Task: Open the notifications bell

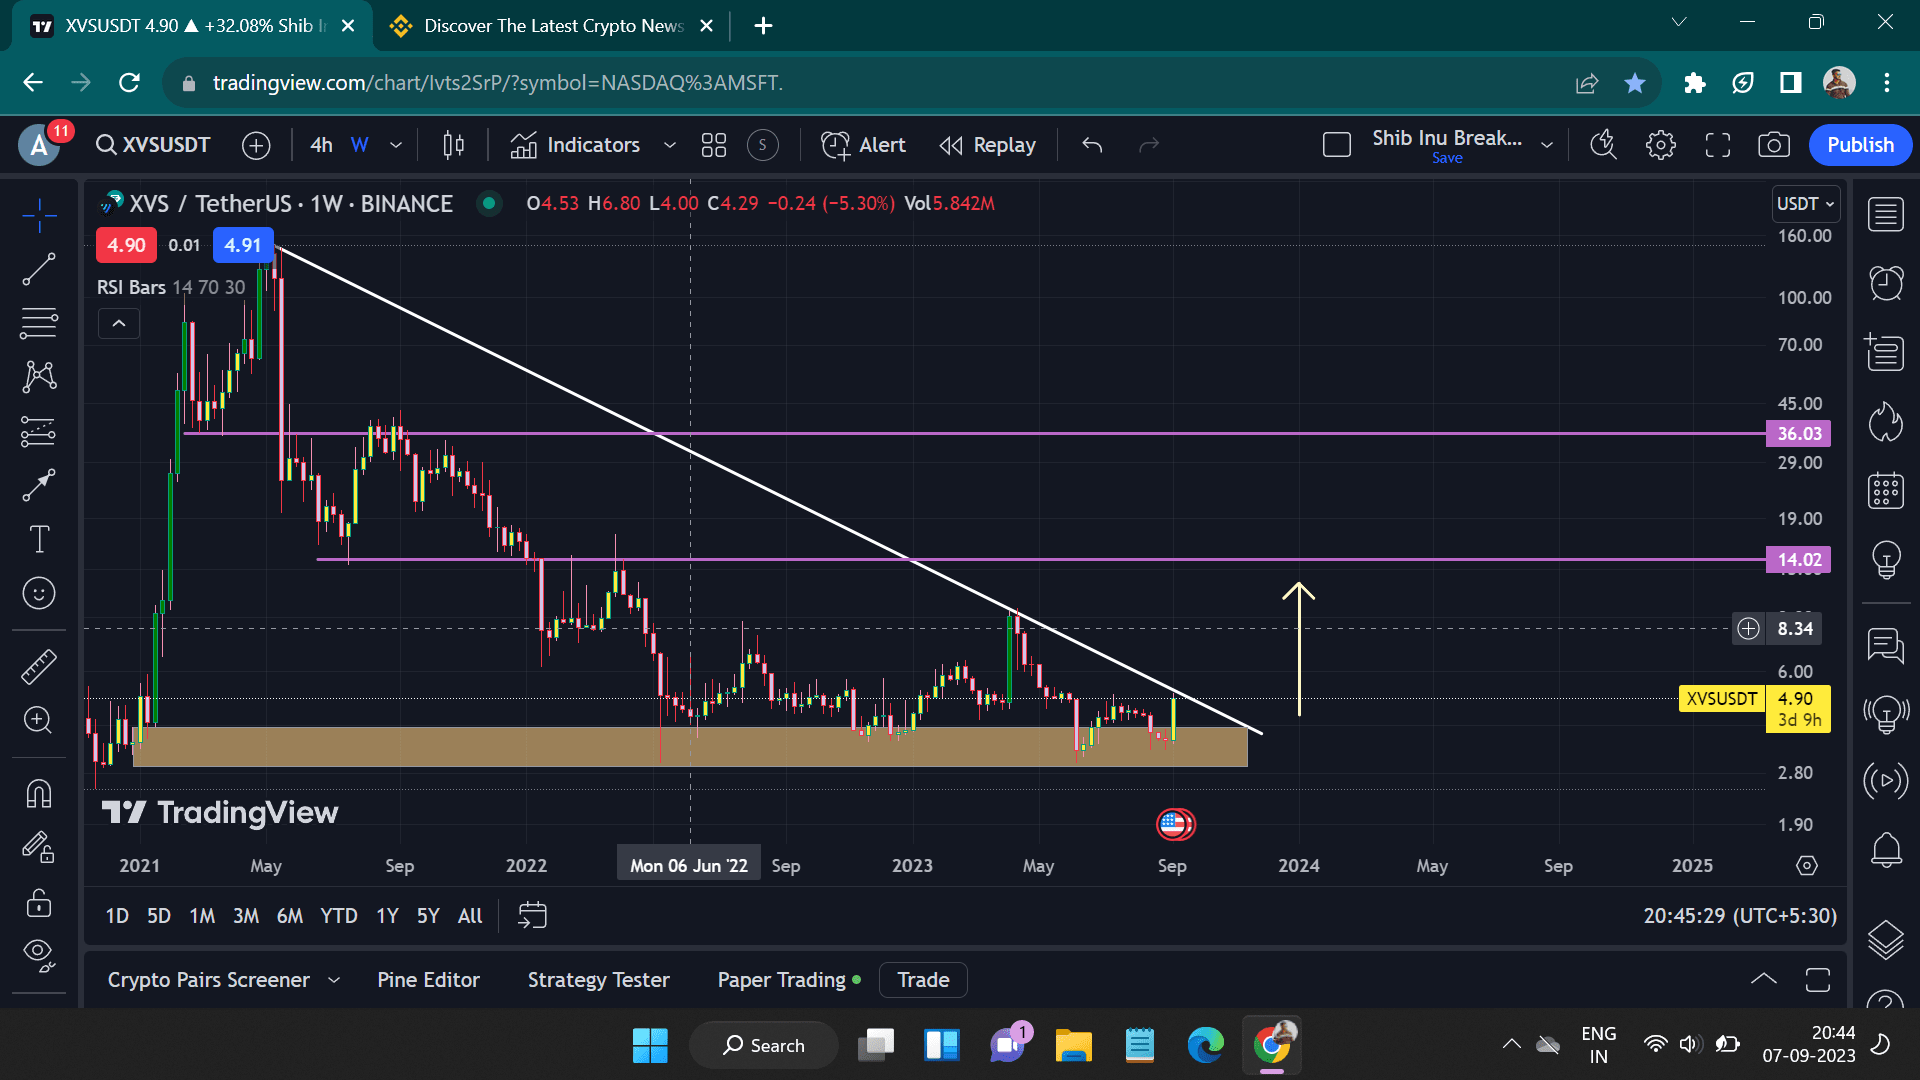Action: 1886,849
